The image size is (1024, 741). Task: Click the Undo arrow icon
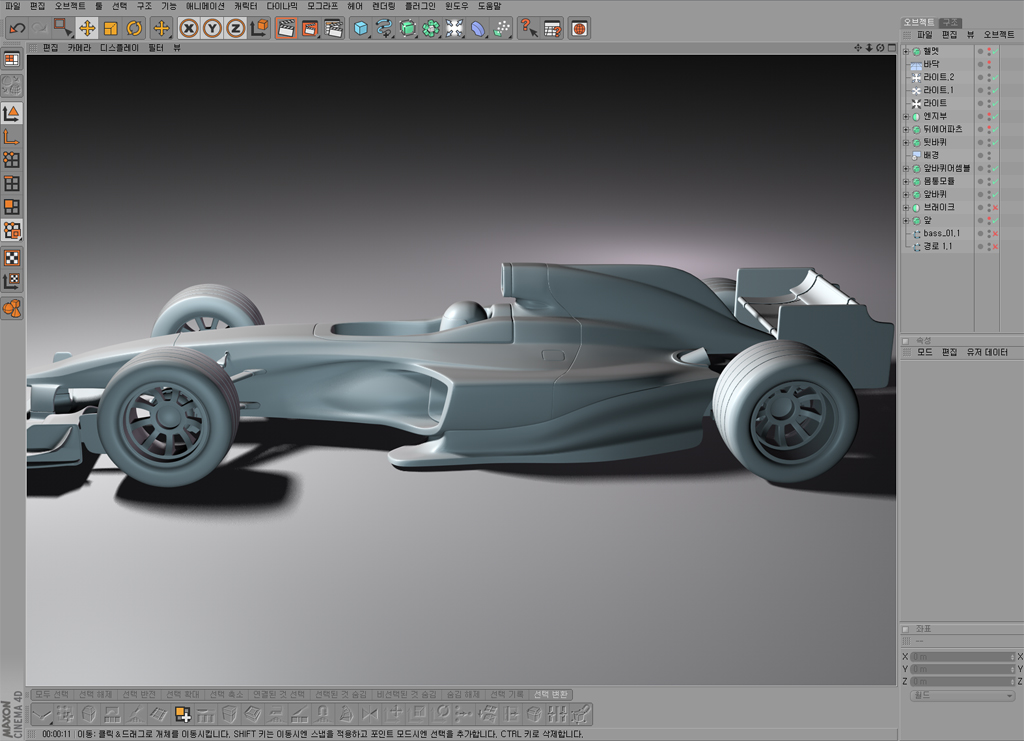[17, 28]
